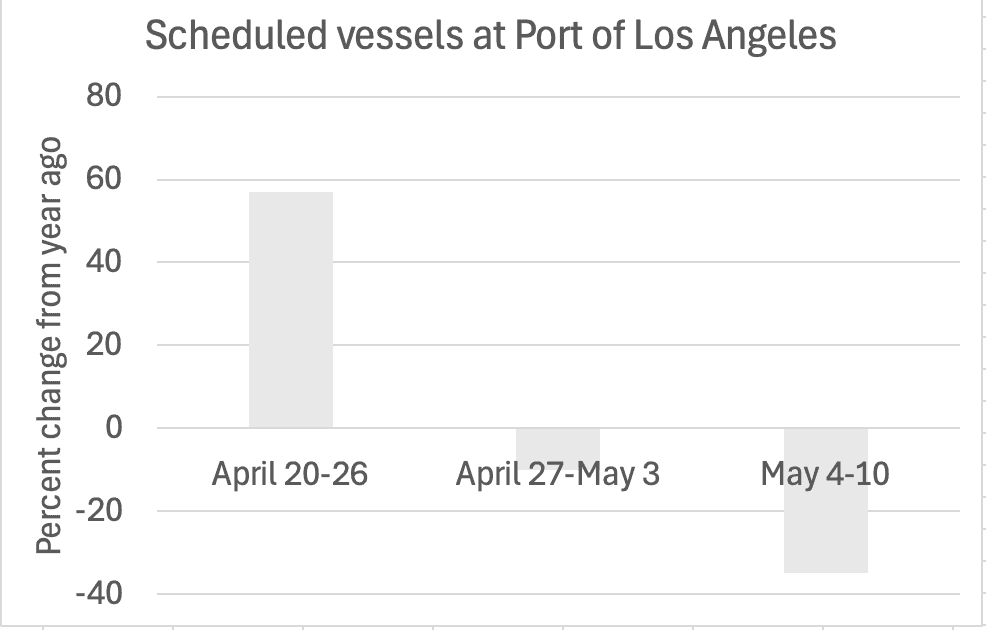Click the chart title about Port of Los Angeles
Image resolution: width=986 pixels, height=630 pixels.
tap(490, 36)
